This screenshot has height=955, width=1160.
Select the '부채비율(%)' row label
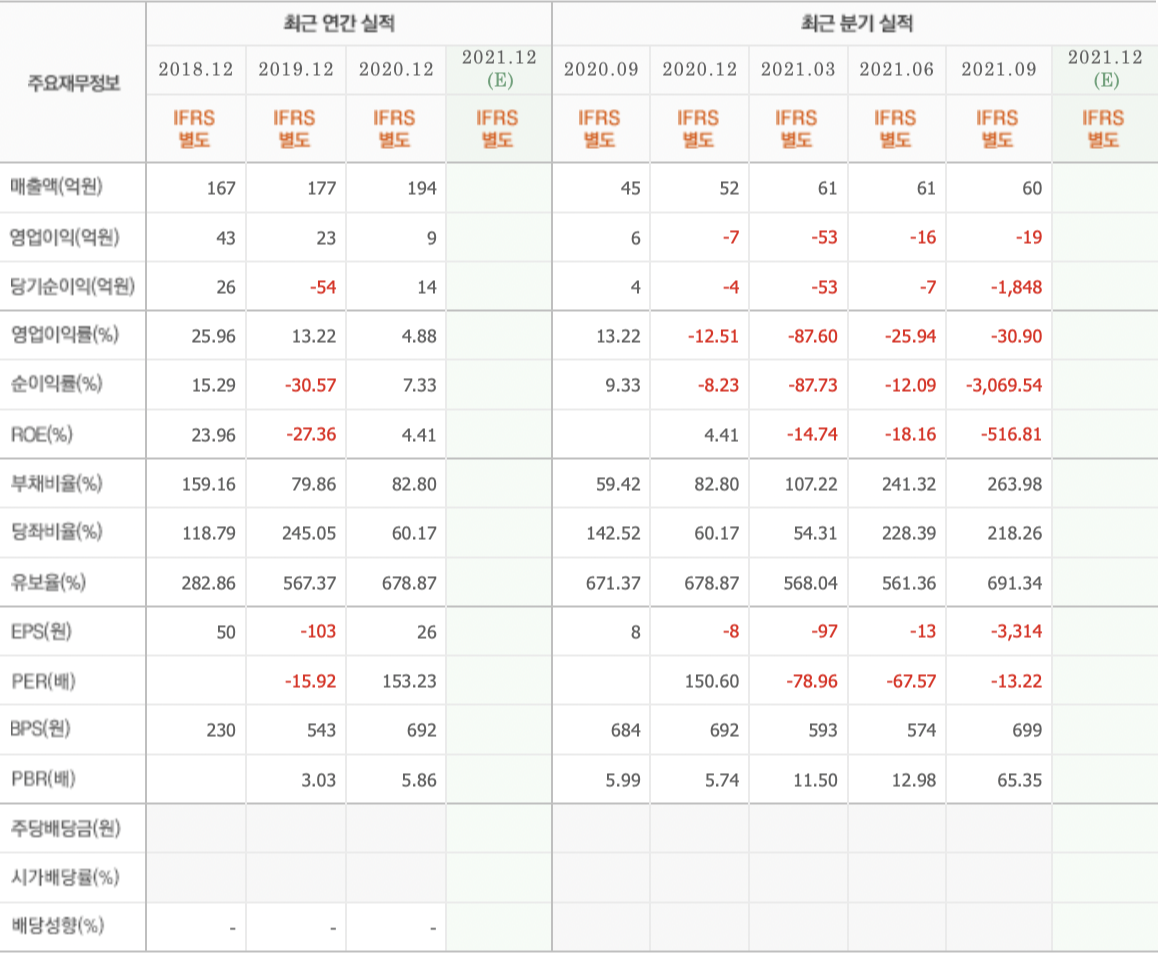(56, 484)
